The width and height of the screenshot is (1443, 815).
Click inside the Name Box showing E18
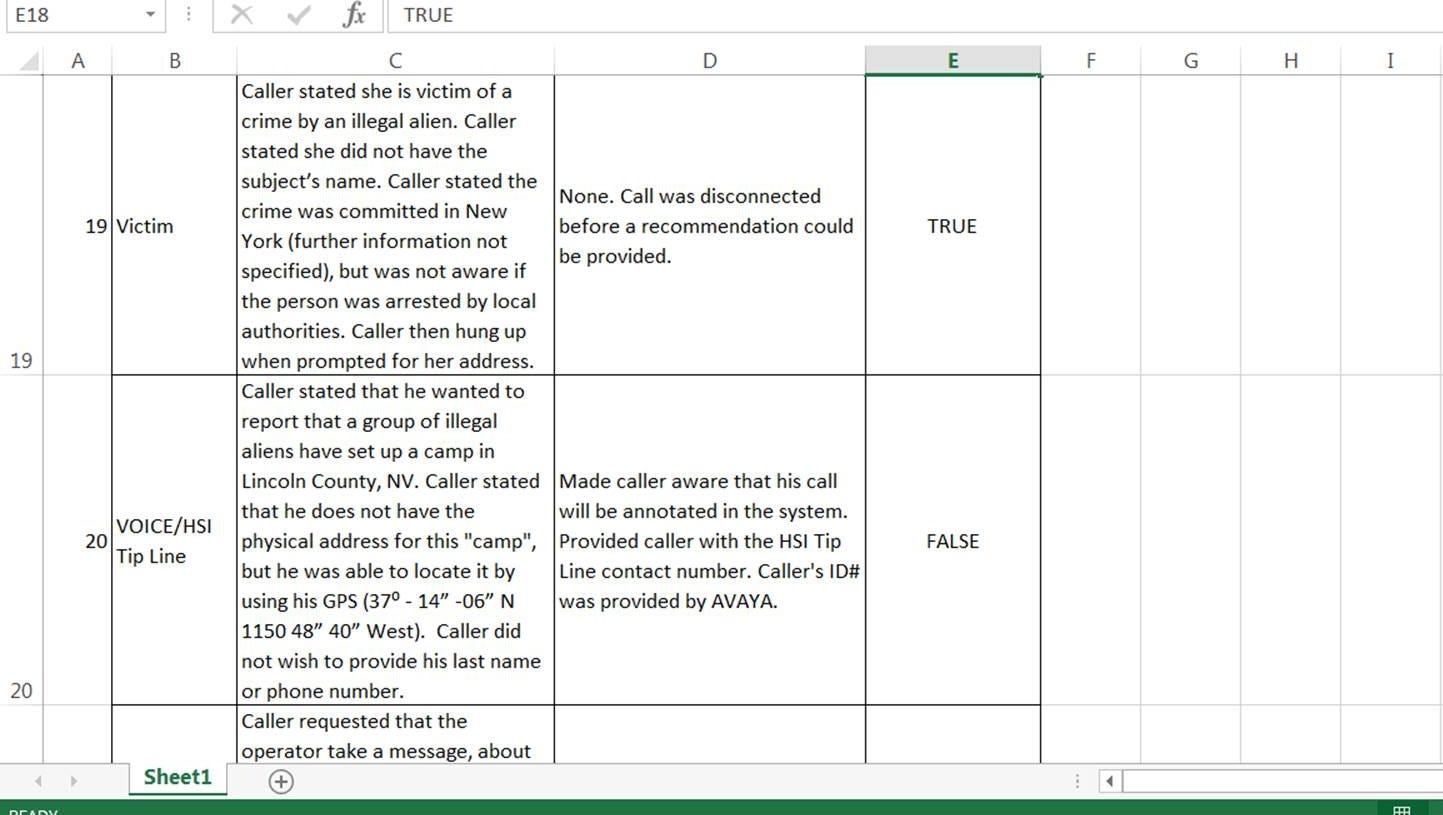click(70, 15)
